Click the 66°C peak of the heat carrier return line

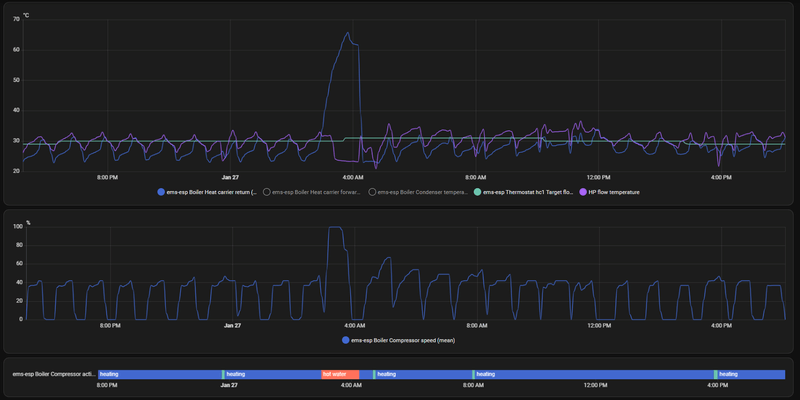pyautogui.click(x=348, y=33)
